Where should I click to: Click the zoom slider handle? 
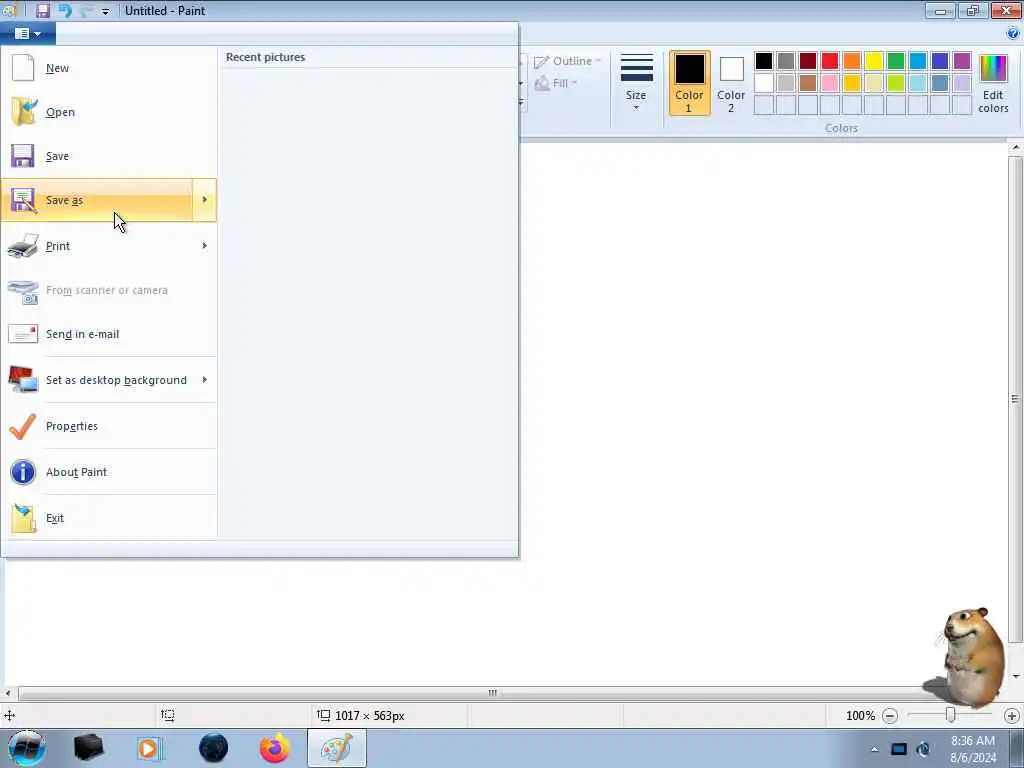[x=951, y=716]
